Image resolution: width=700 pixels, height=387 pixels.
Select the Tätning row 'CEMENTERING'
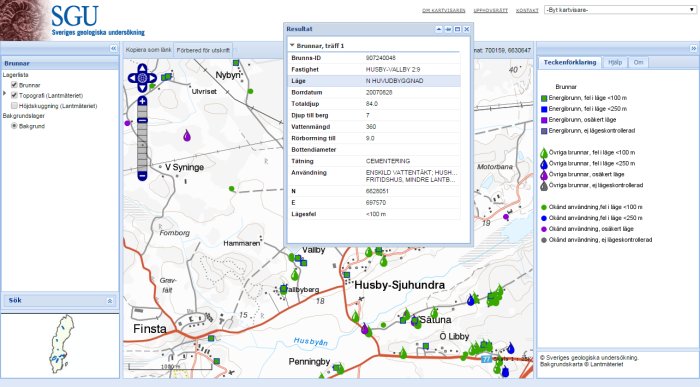coord(374,161)
